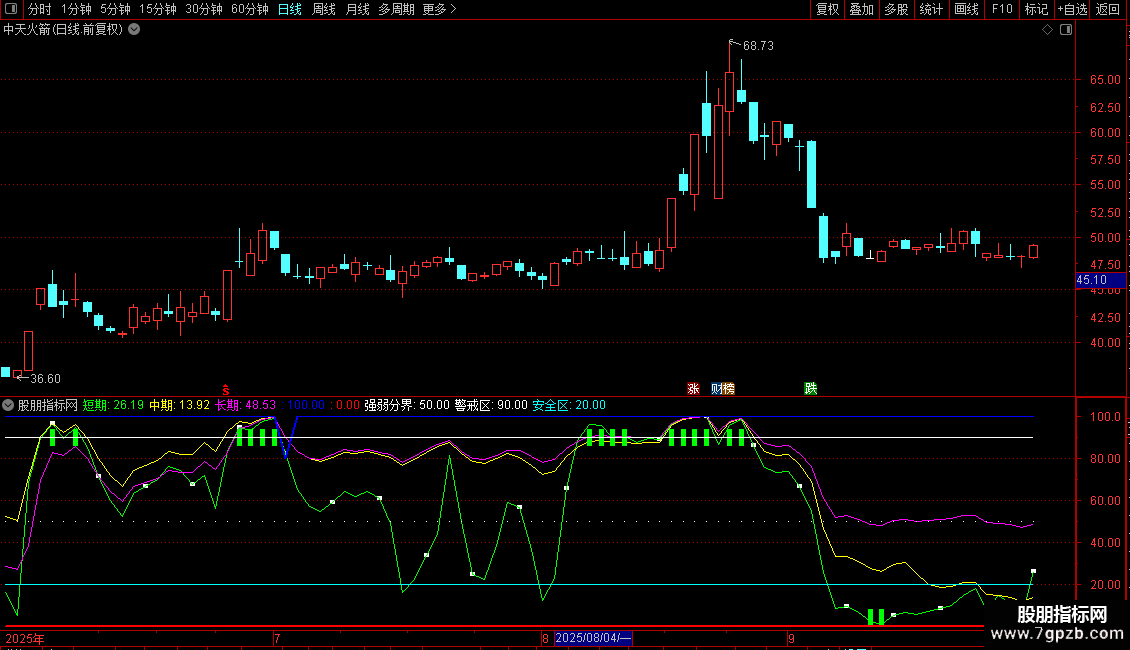Click the +自选 add to watchlist button
The width and height of the screenshot is (1130, 650).
[1072, 10]
